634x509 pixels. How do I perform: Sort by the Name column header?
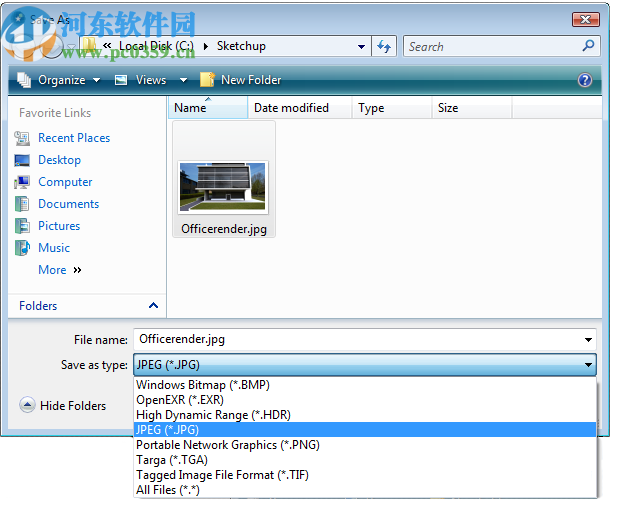[208, 108]
